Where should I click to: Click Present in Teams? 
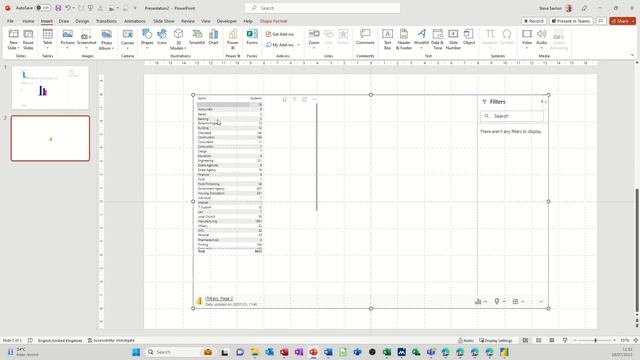point(571,21)
